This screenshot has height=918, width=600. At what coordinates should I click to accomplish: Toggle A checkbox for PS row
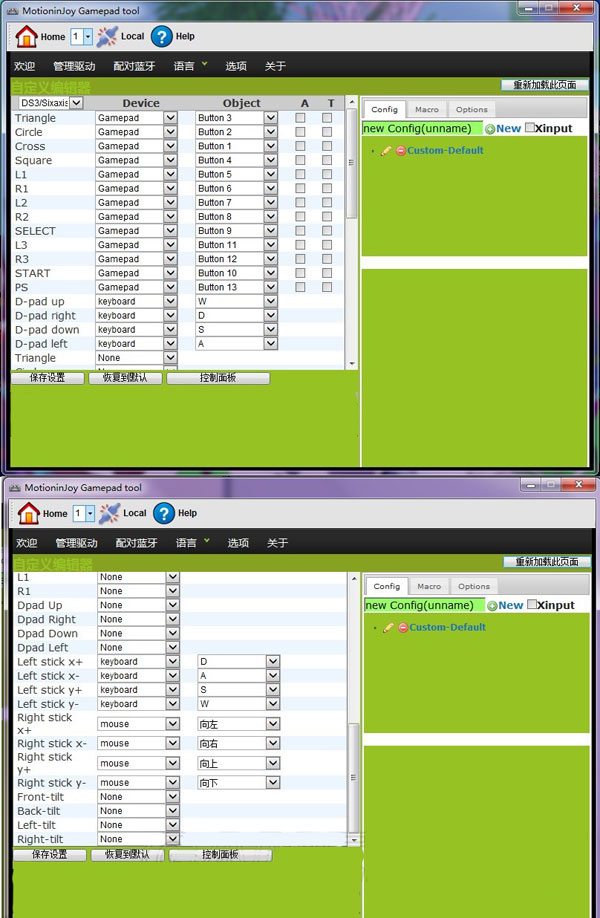coord(300,287)
